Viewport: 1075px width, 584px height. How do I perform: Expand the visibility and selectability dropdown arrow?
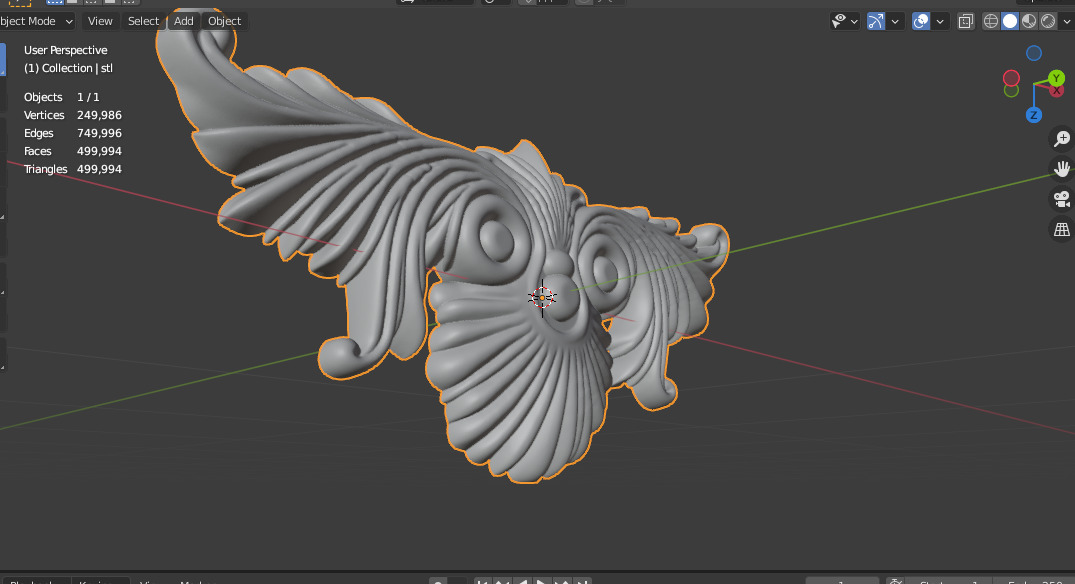tap(854, 22)
